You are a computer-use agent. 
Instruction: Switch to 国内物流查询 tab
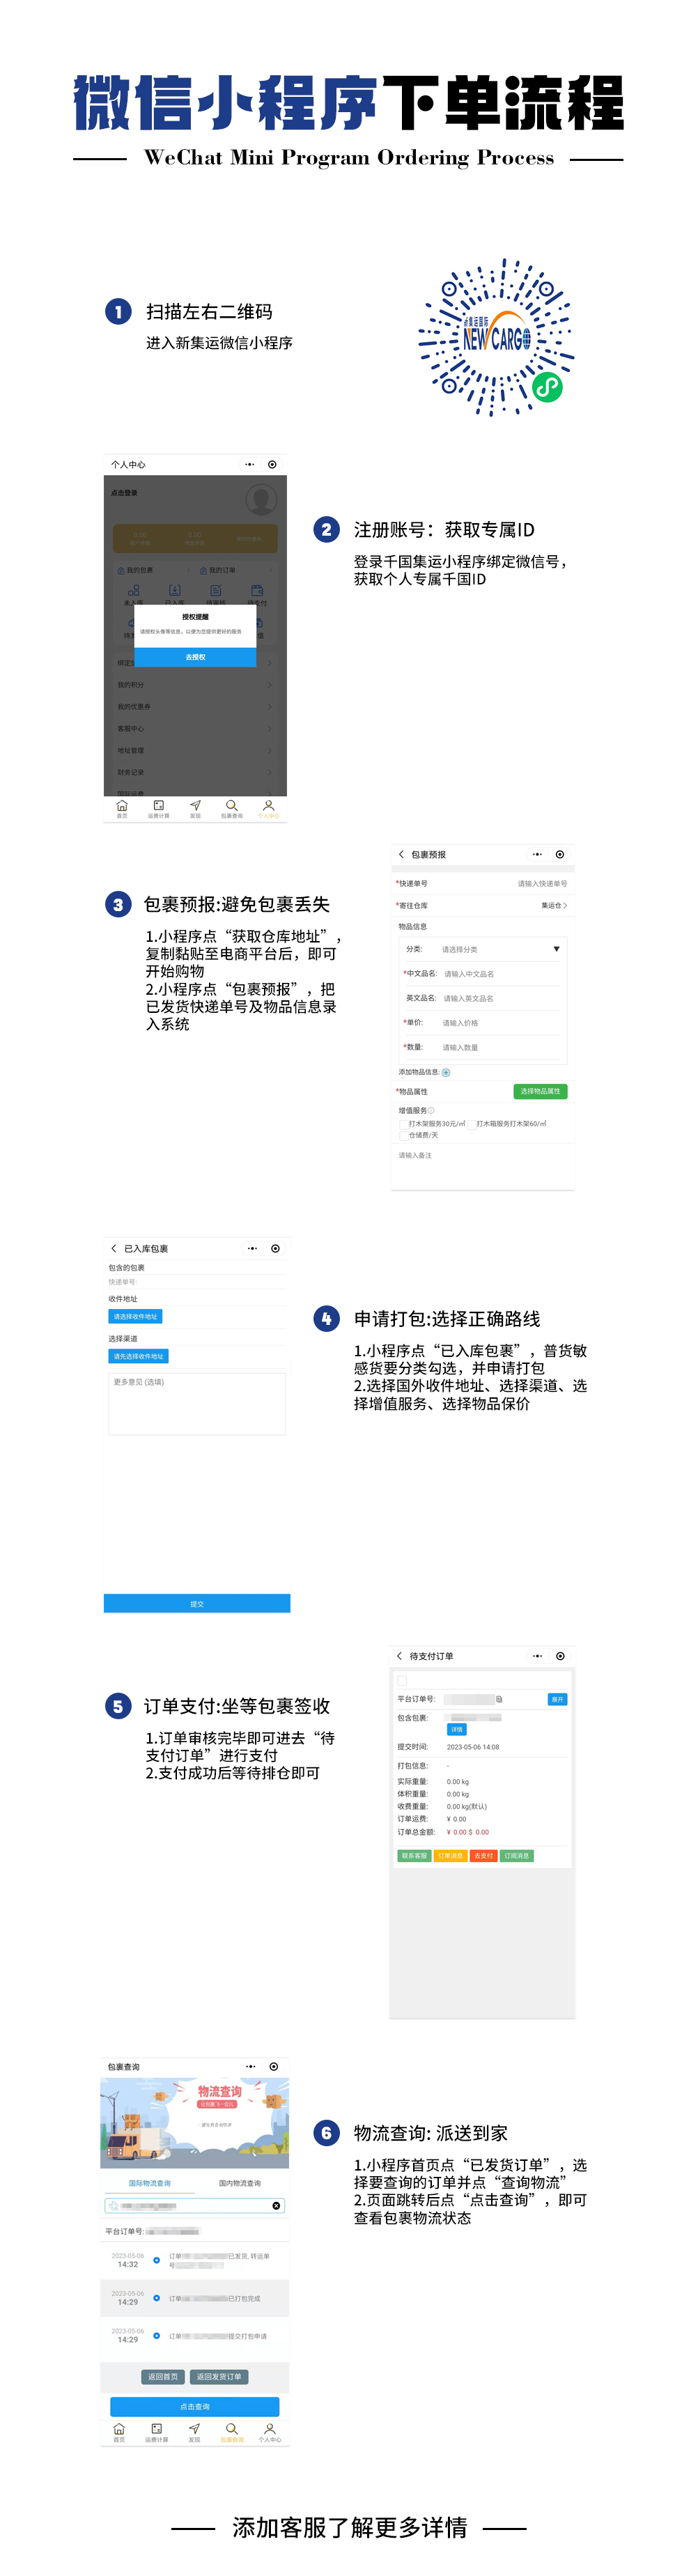click(239, 2183)
